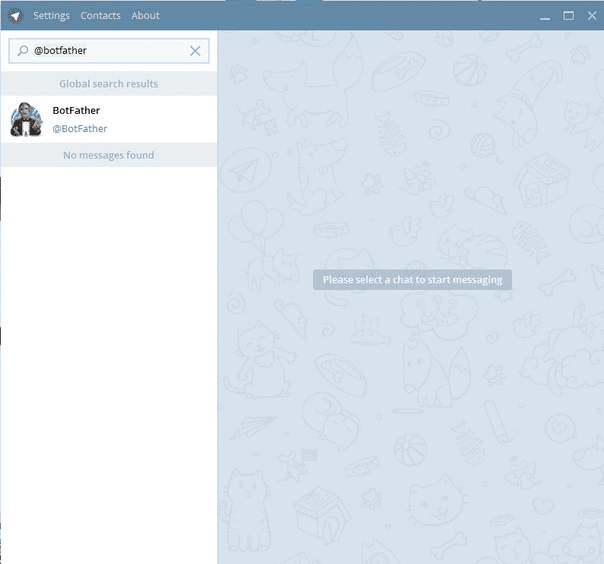
Task: Close the Telegram window
Action: 590,16
